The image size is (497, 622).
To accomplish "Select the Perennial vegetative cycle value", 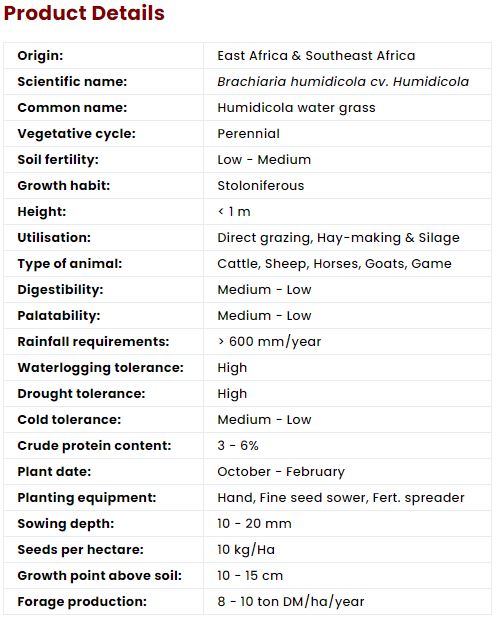I will coord(249,134).
